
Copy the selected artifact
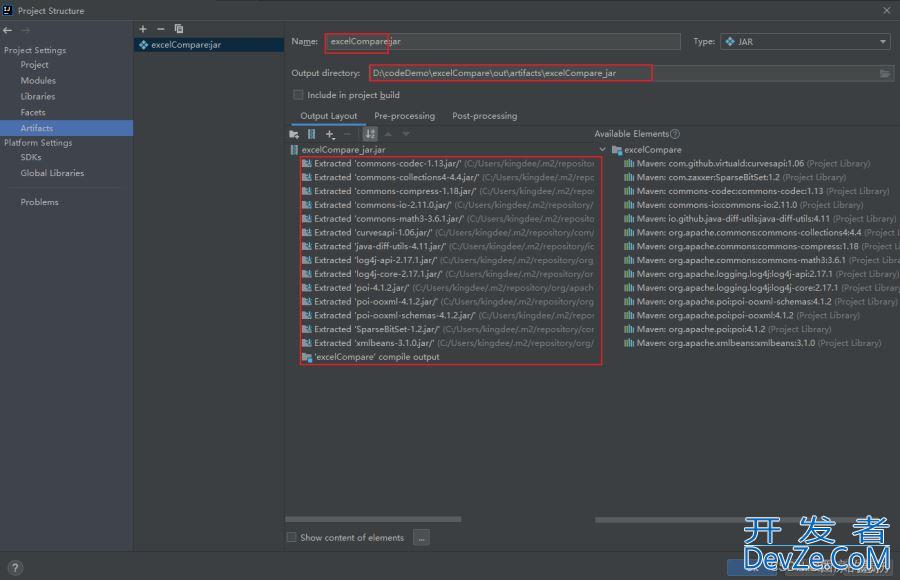(x=179, y=29)
